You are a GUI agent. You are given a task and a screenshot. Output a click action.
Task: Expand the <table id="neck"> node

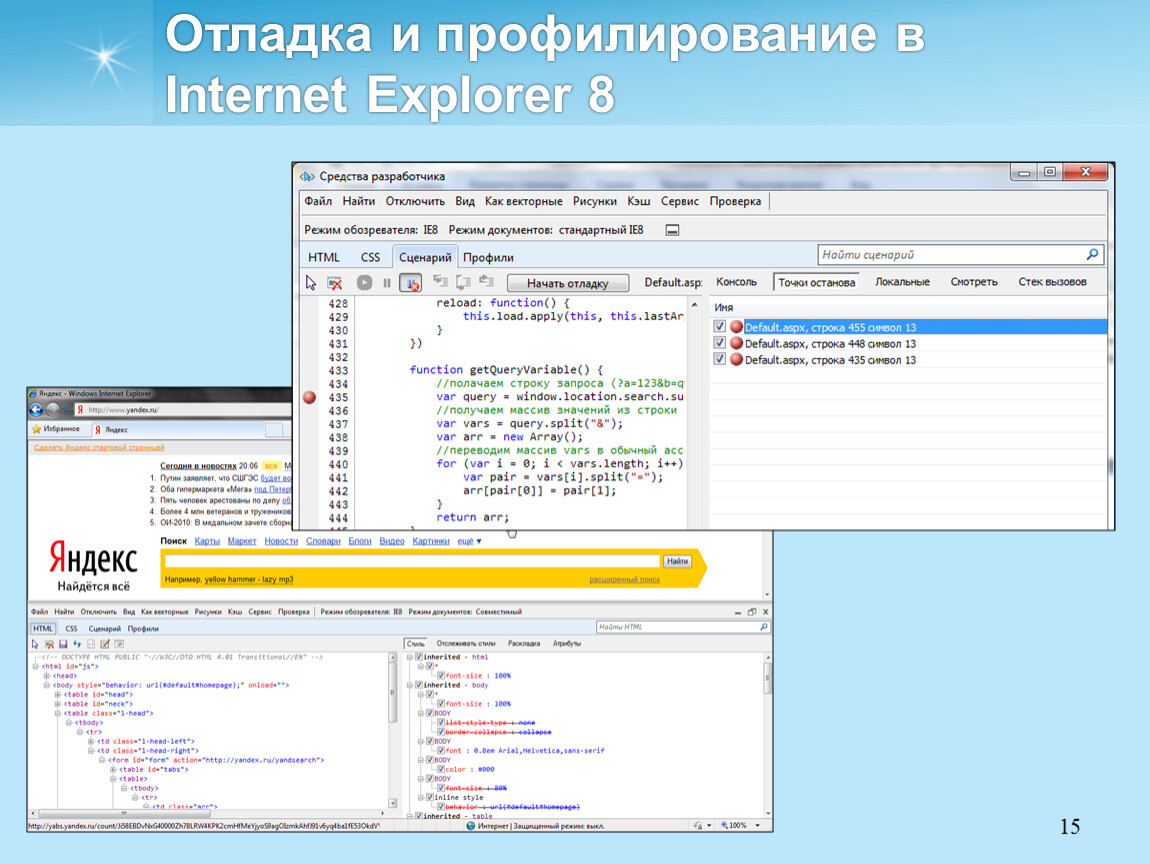click(58, 704)
